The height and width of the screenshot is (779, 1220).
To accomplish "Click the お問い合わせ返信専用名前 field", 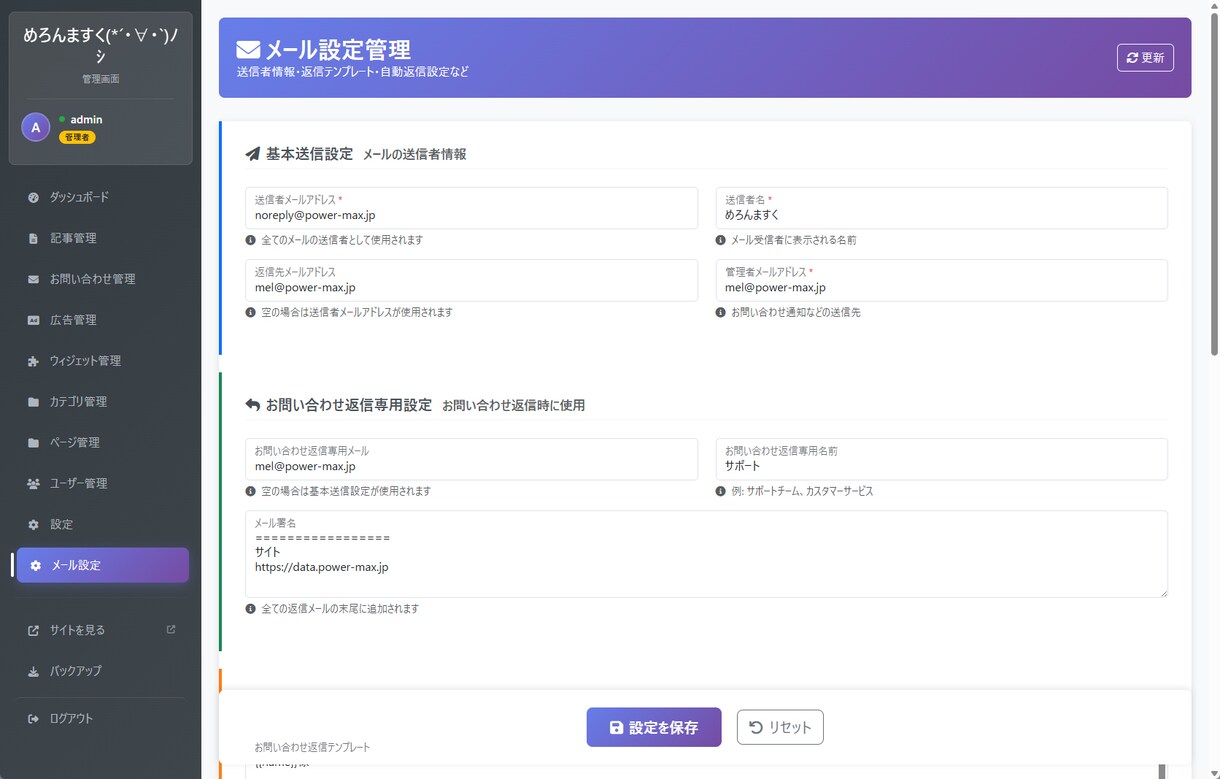I will click(942, 459).
